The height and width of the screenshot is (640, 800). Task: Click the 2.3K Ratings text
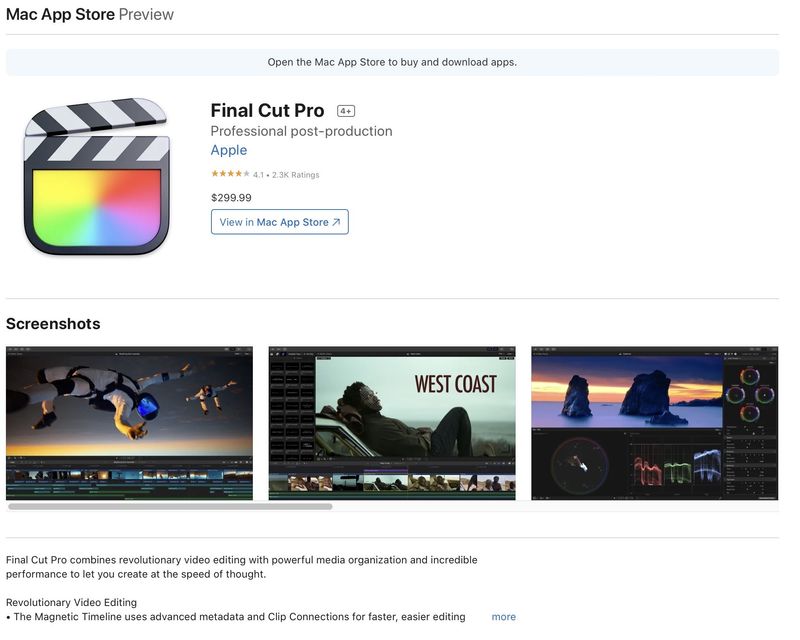pyautogui.click(x=295, y=175)
